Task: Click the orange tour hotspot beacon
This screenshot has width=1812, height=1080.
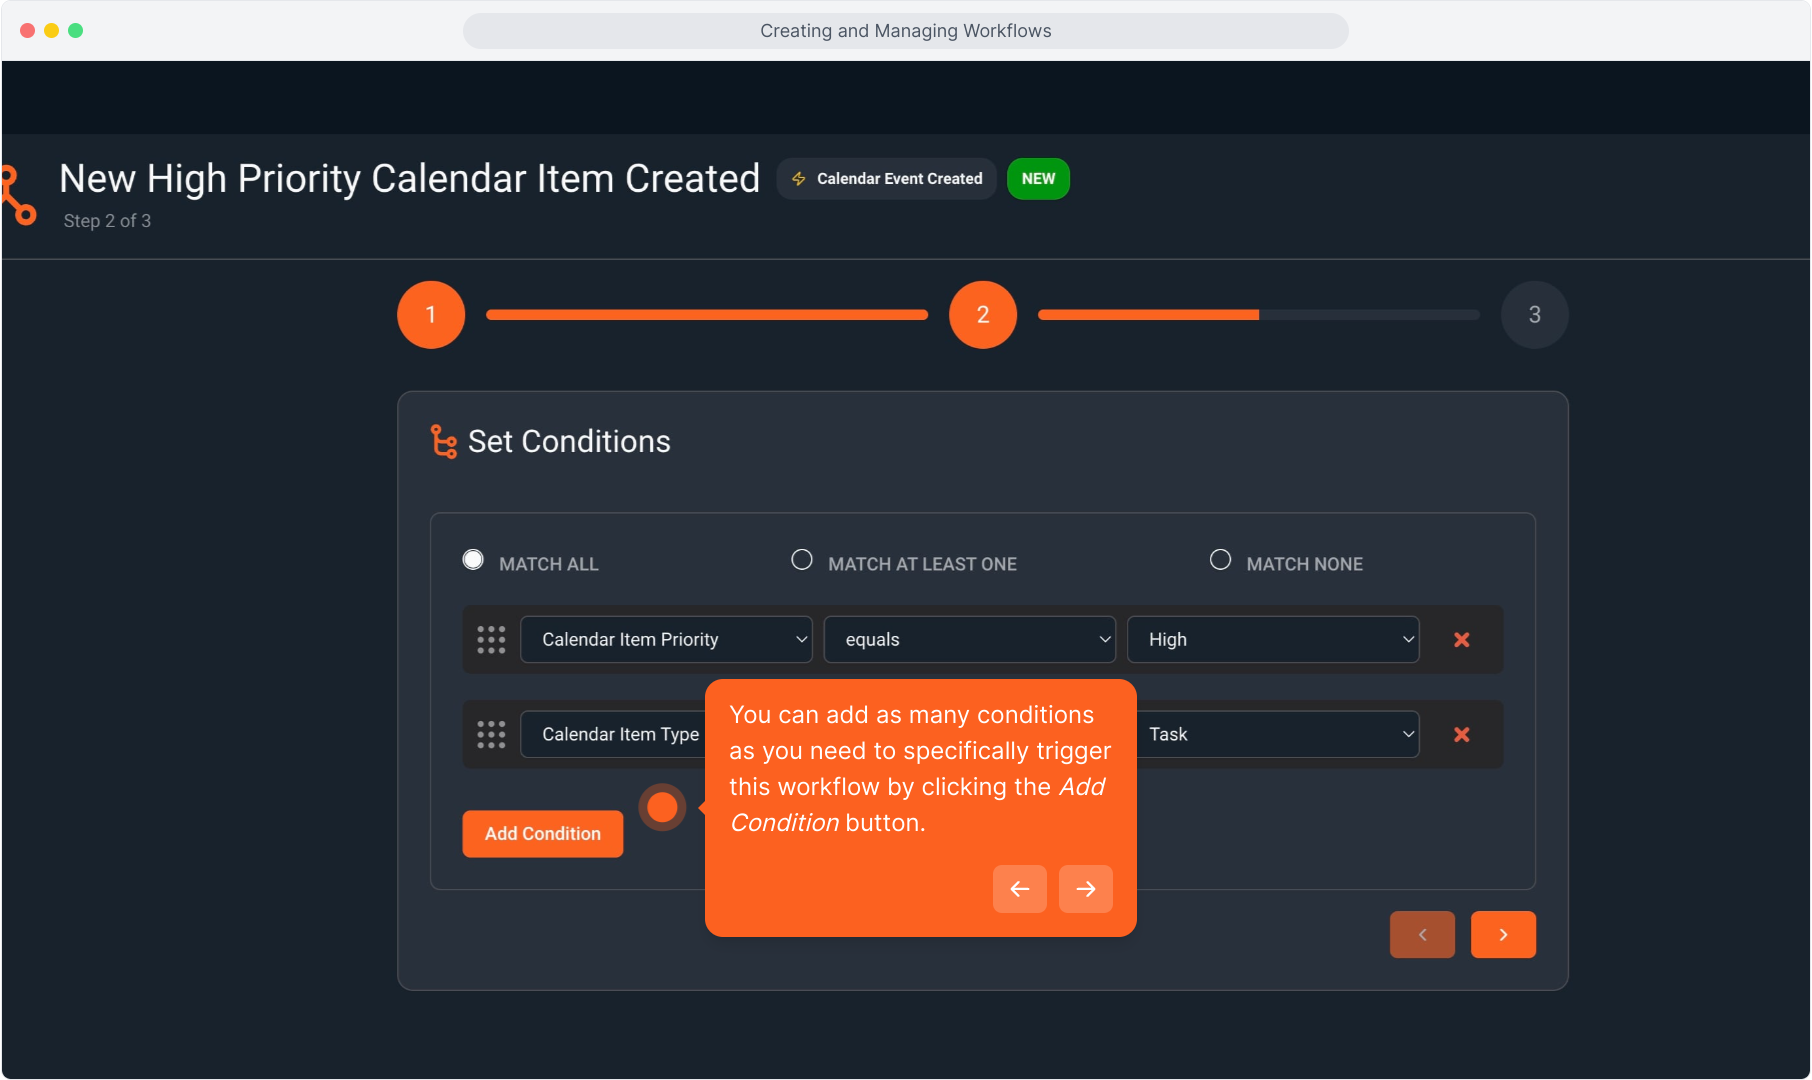Action: 662,807
